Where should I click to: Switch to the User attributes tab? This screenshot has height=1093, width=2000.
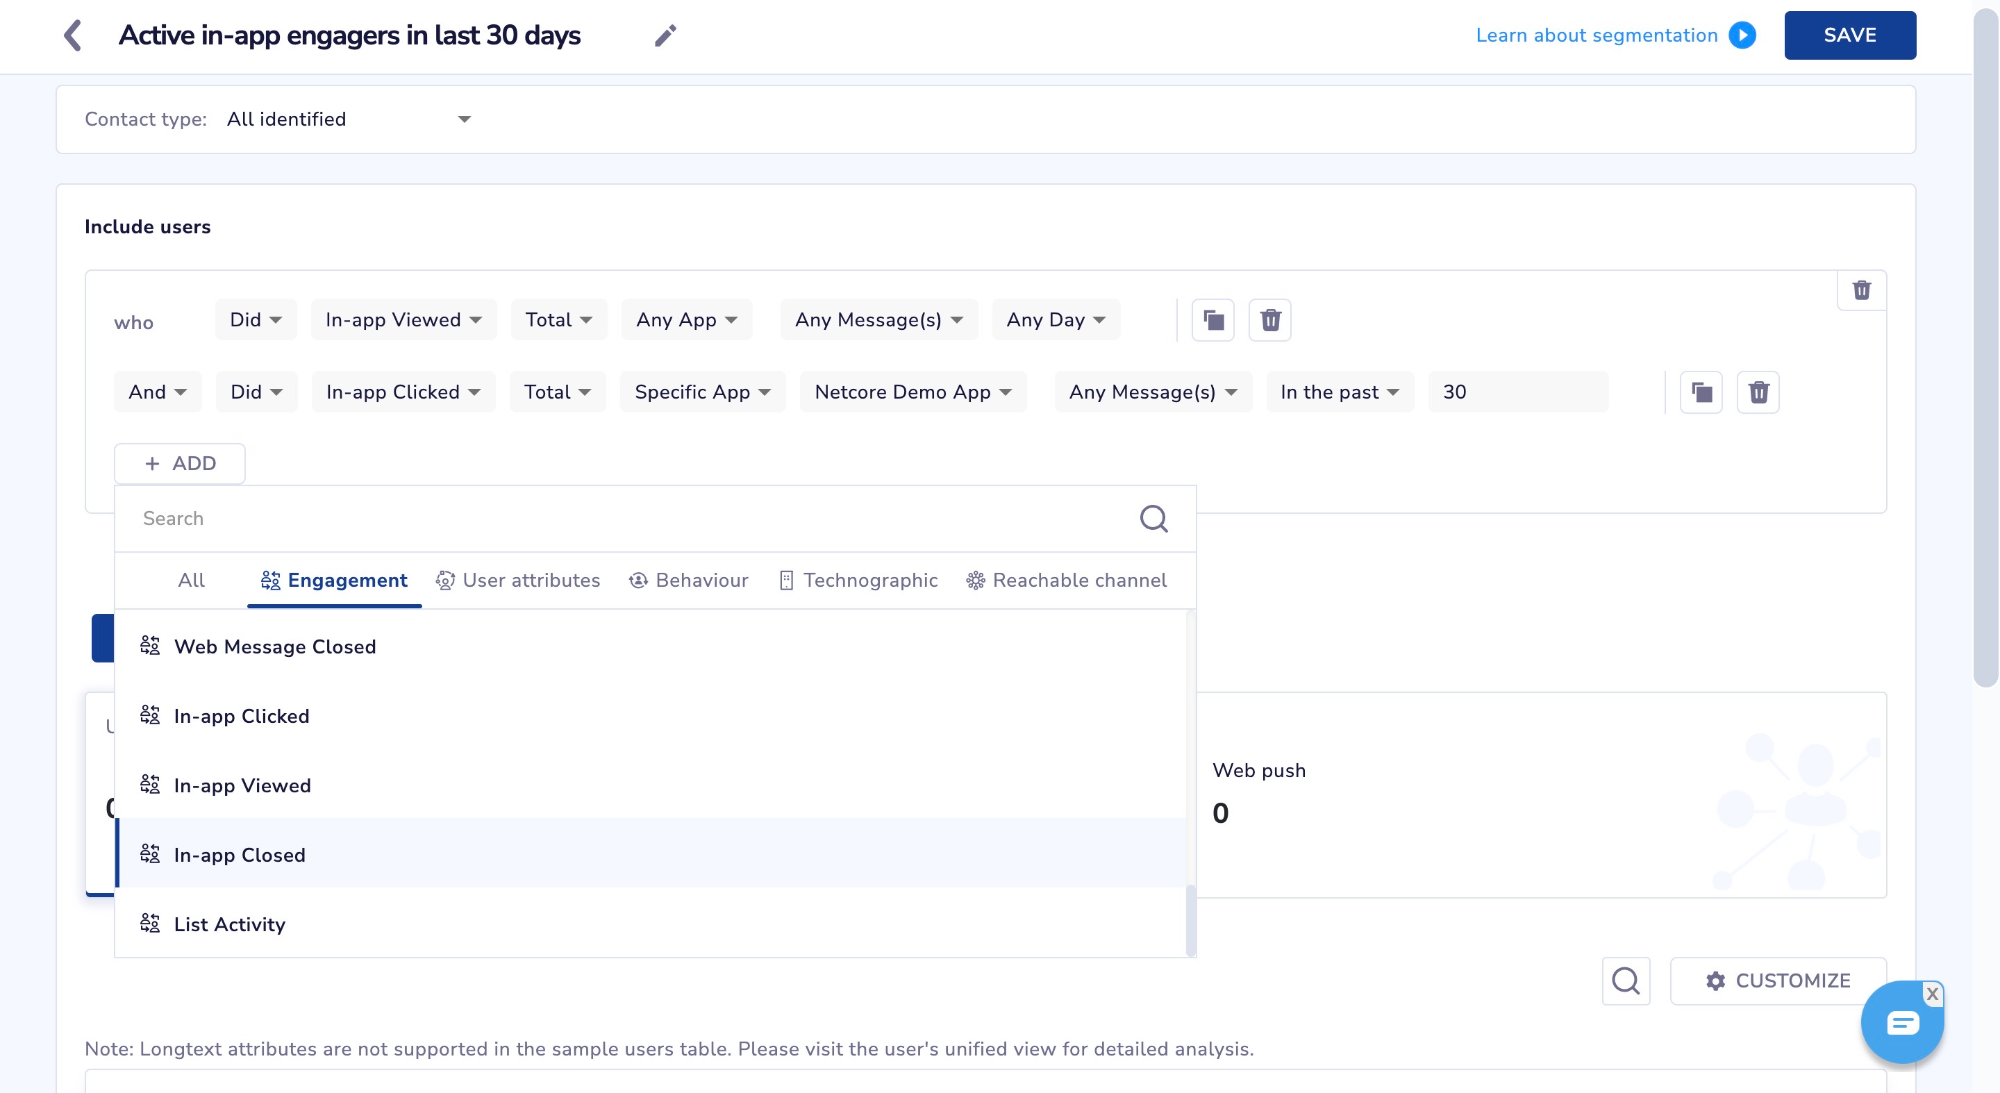point(518,580)
